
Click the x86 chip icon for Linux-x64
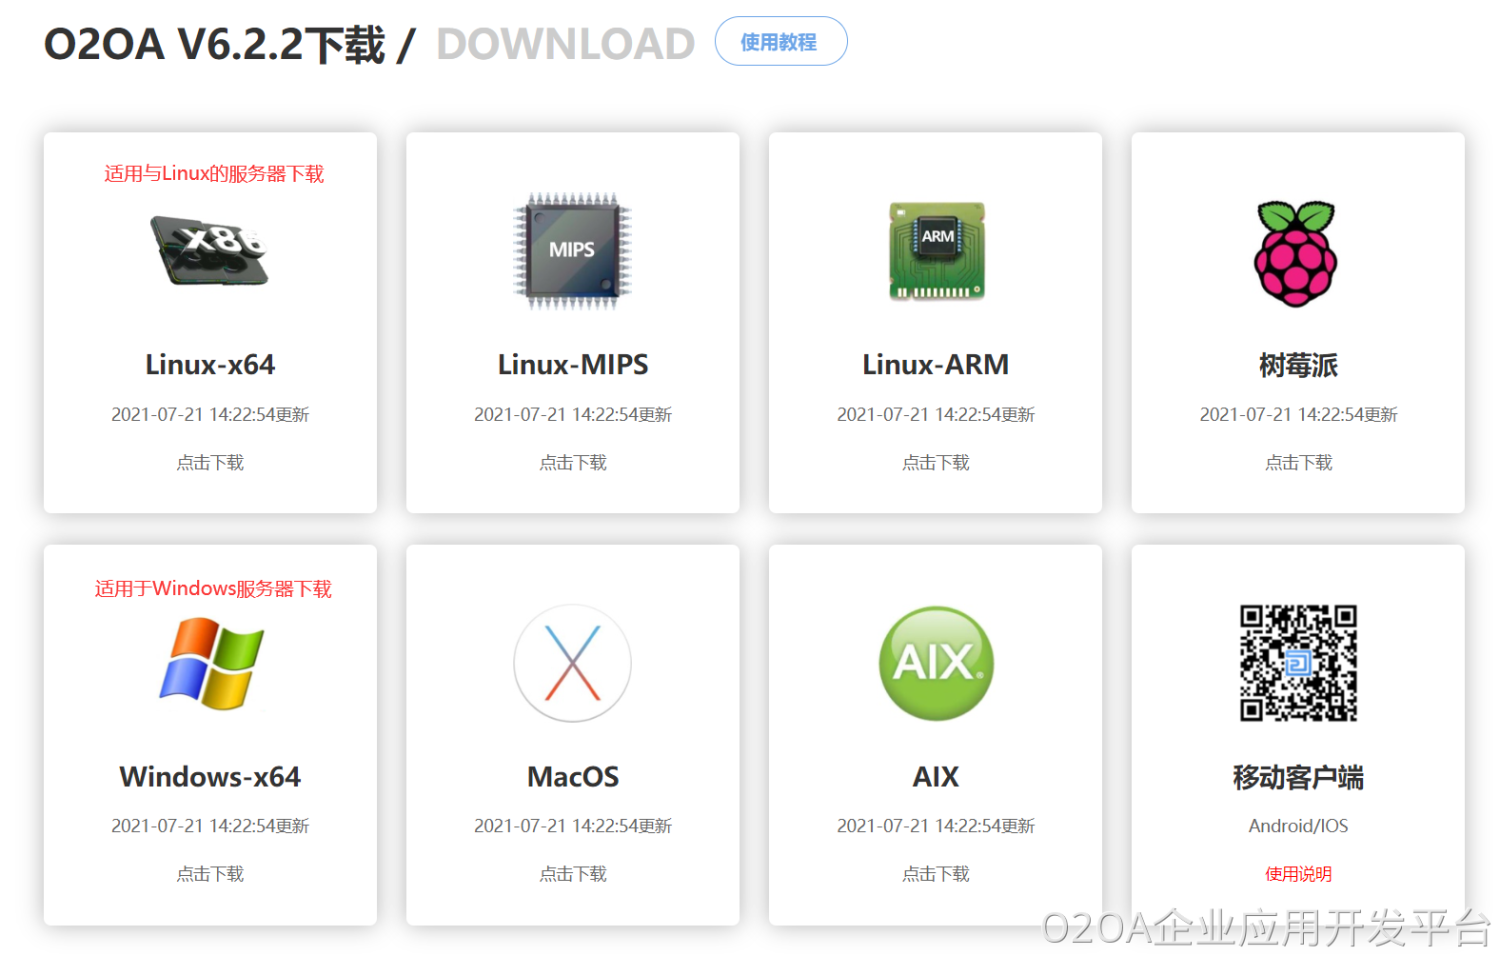209,250
